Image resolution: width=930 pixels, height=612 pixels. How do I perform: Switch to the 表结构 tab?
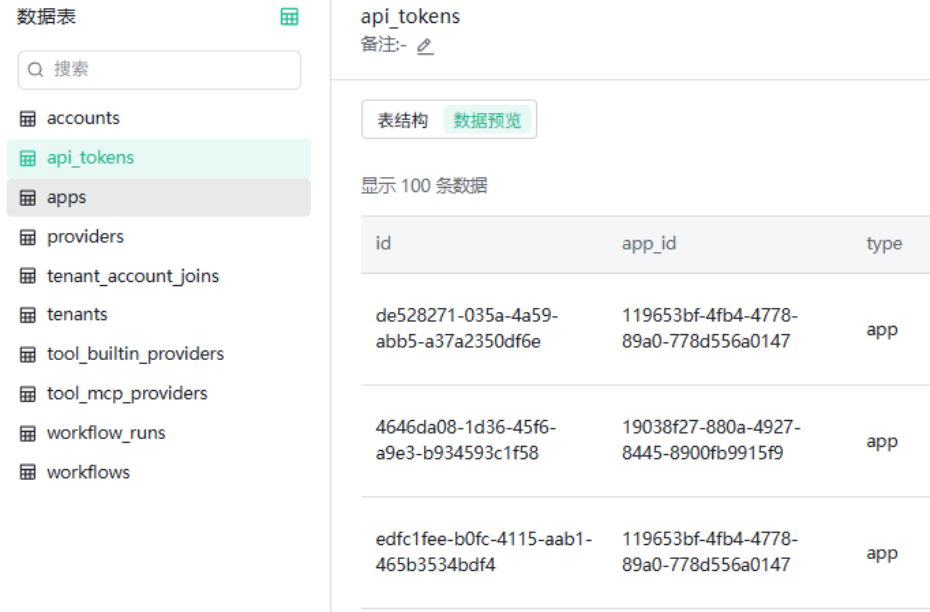tap(402, 121)
